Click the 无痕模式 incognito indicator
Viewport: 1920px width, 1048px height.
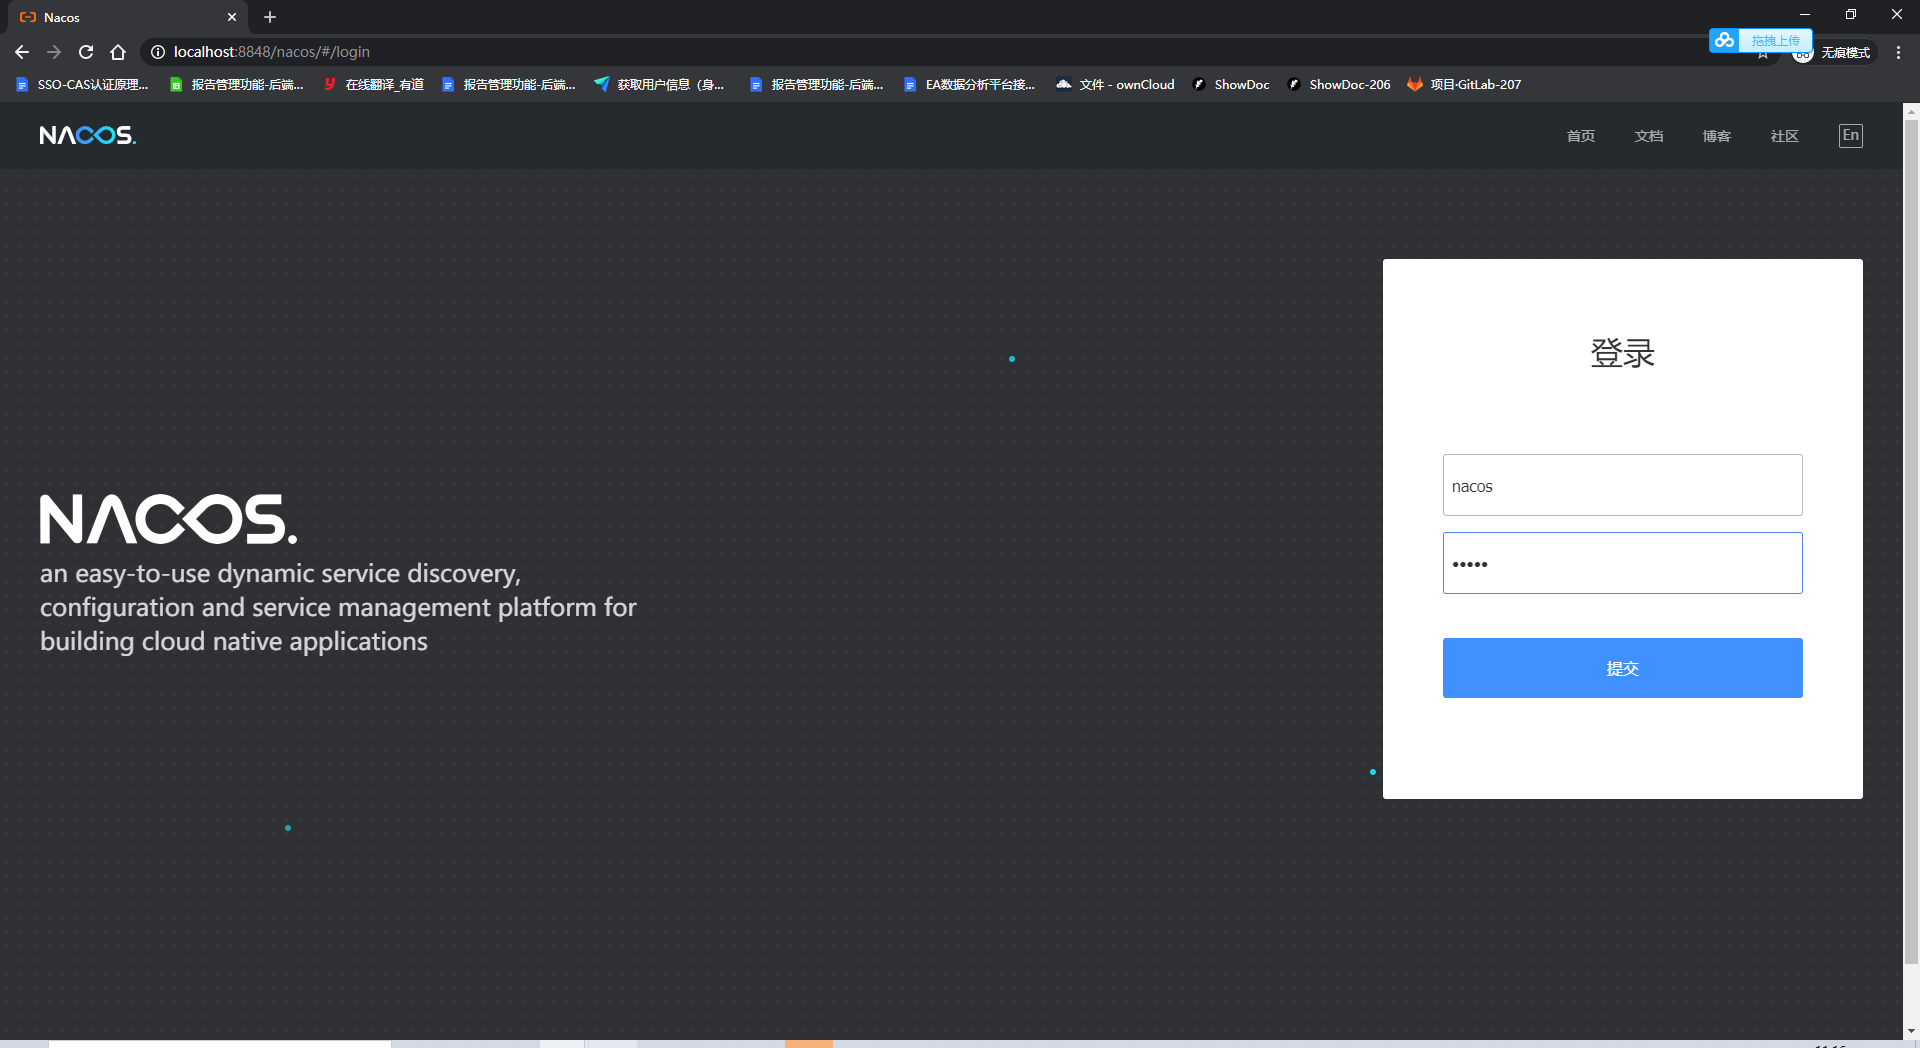pyautogui.click(x=1834, y=53)
